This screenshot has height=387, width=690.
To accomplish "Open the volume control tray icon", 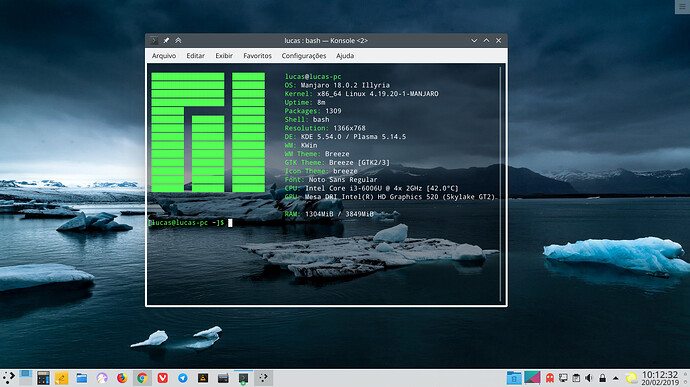I will tap(589, 378).
